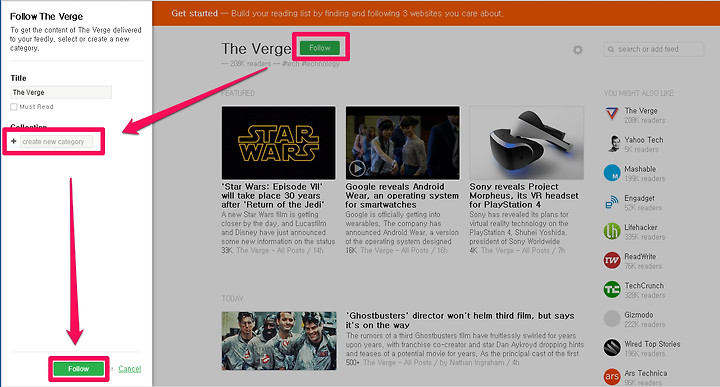Click 'The Verge - All Posts / 16h' source line

point(404,250)
